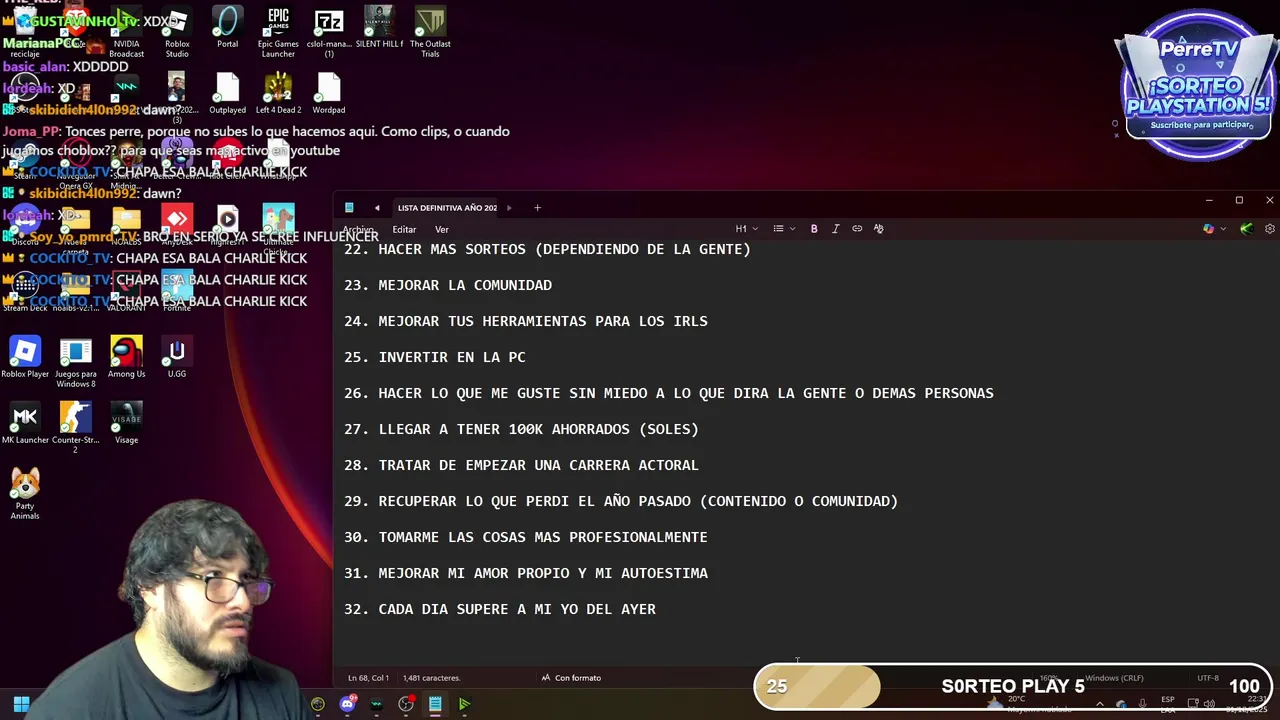The height and width of the screenshot is (720, 1280).
Task: Add a new Notepad tab
Action: 537,208
